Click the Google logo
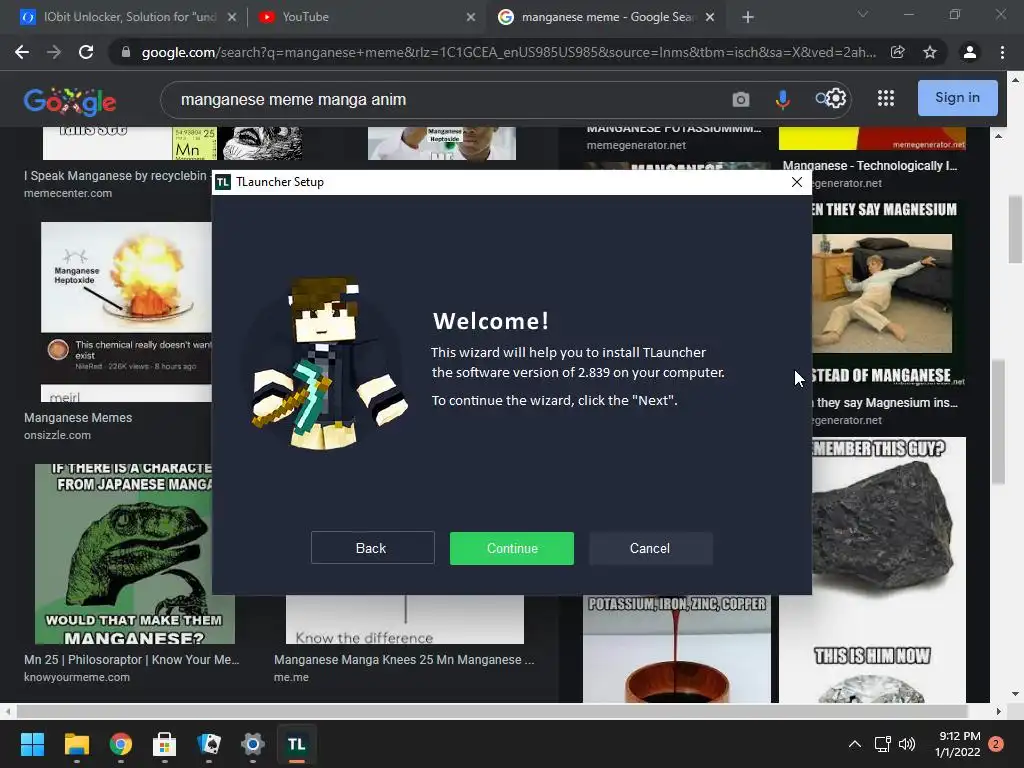The width and height of the screenshot is (1024, 768). 70,101
